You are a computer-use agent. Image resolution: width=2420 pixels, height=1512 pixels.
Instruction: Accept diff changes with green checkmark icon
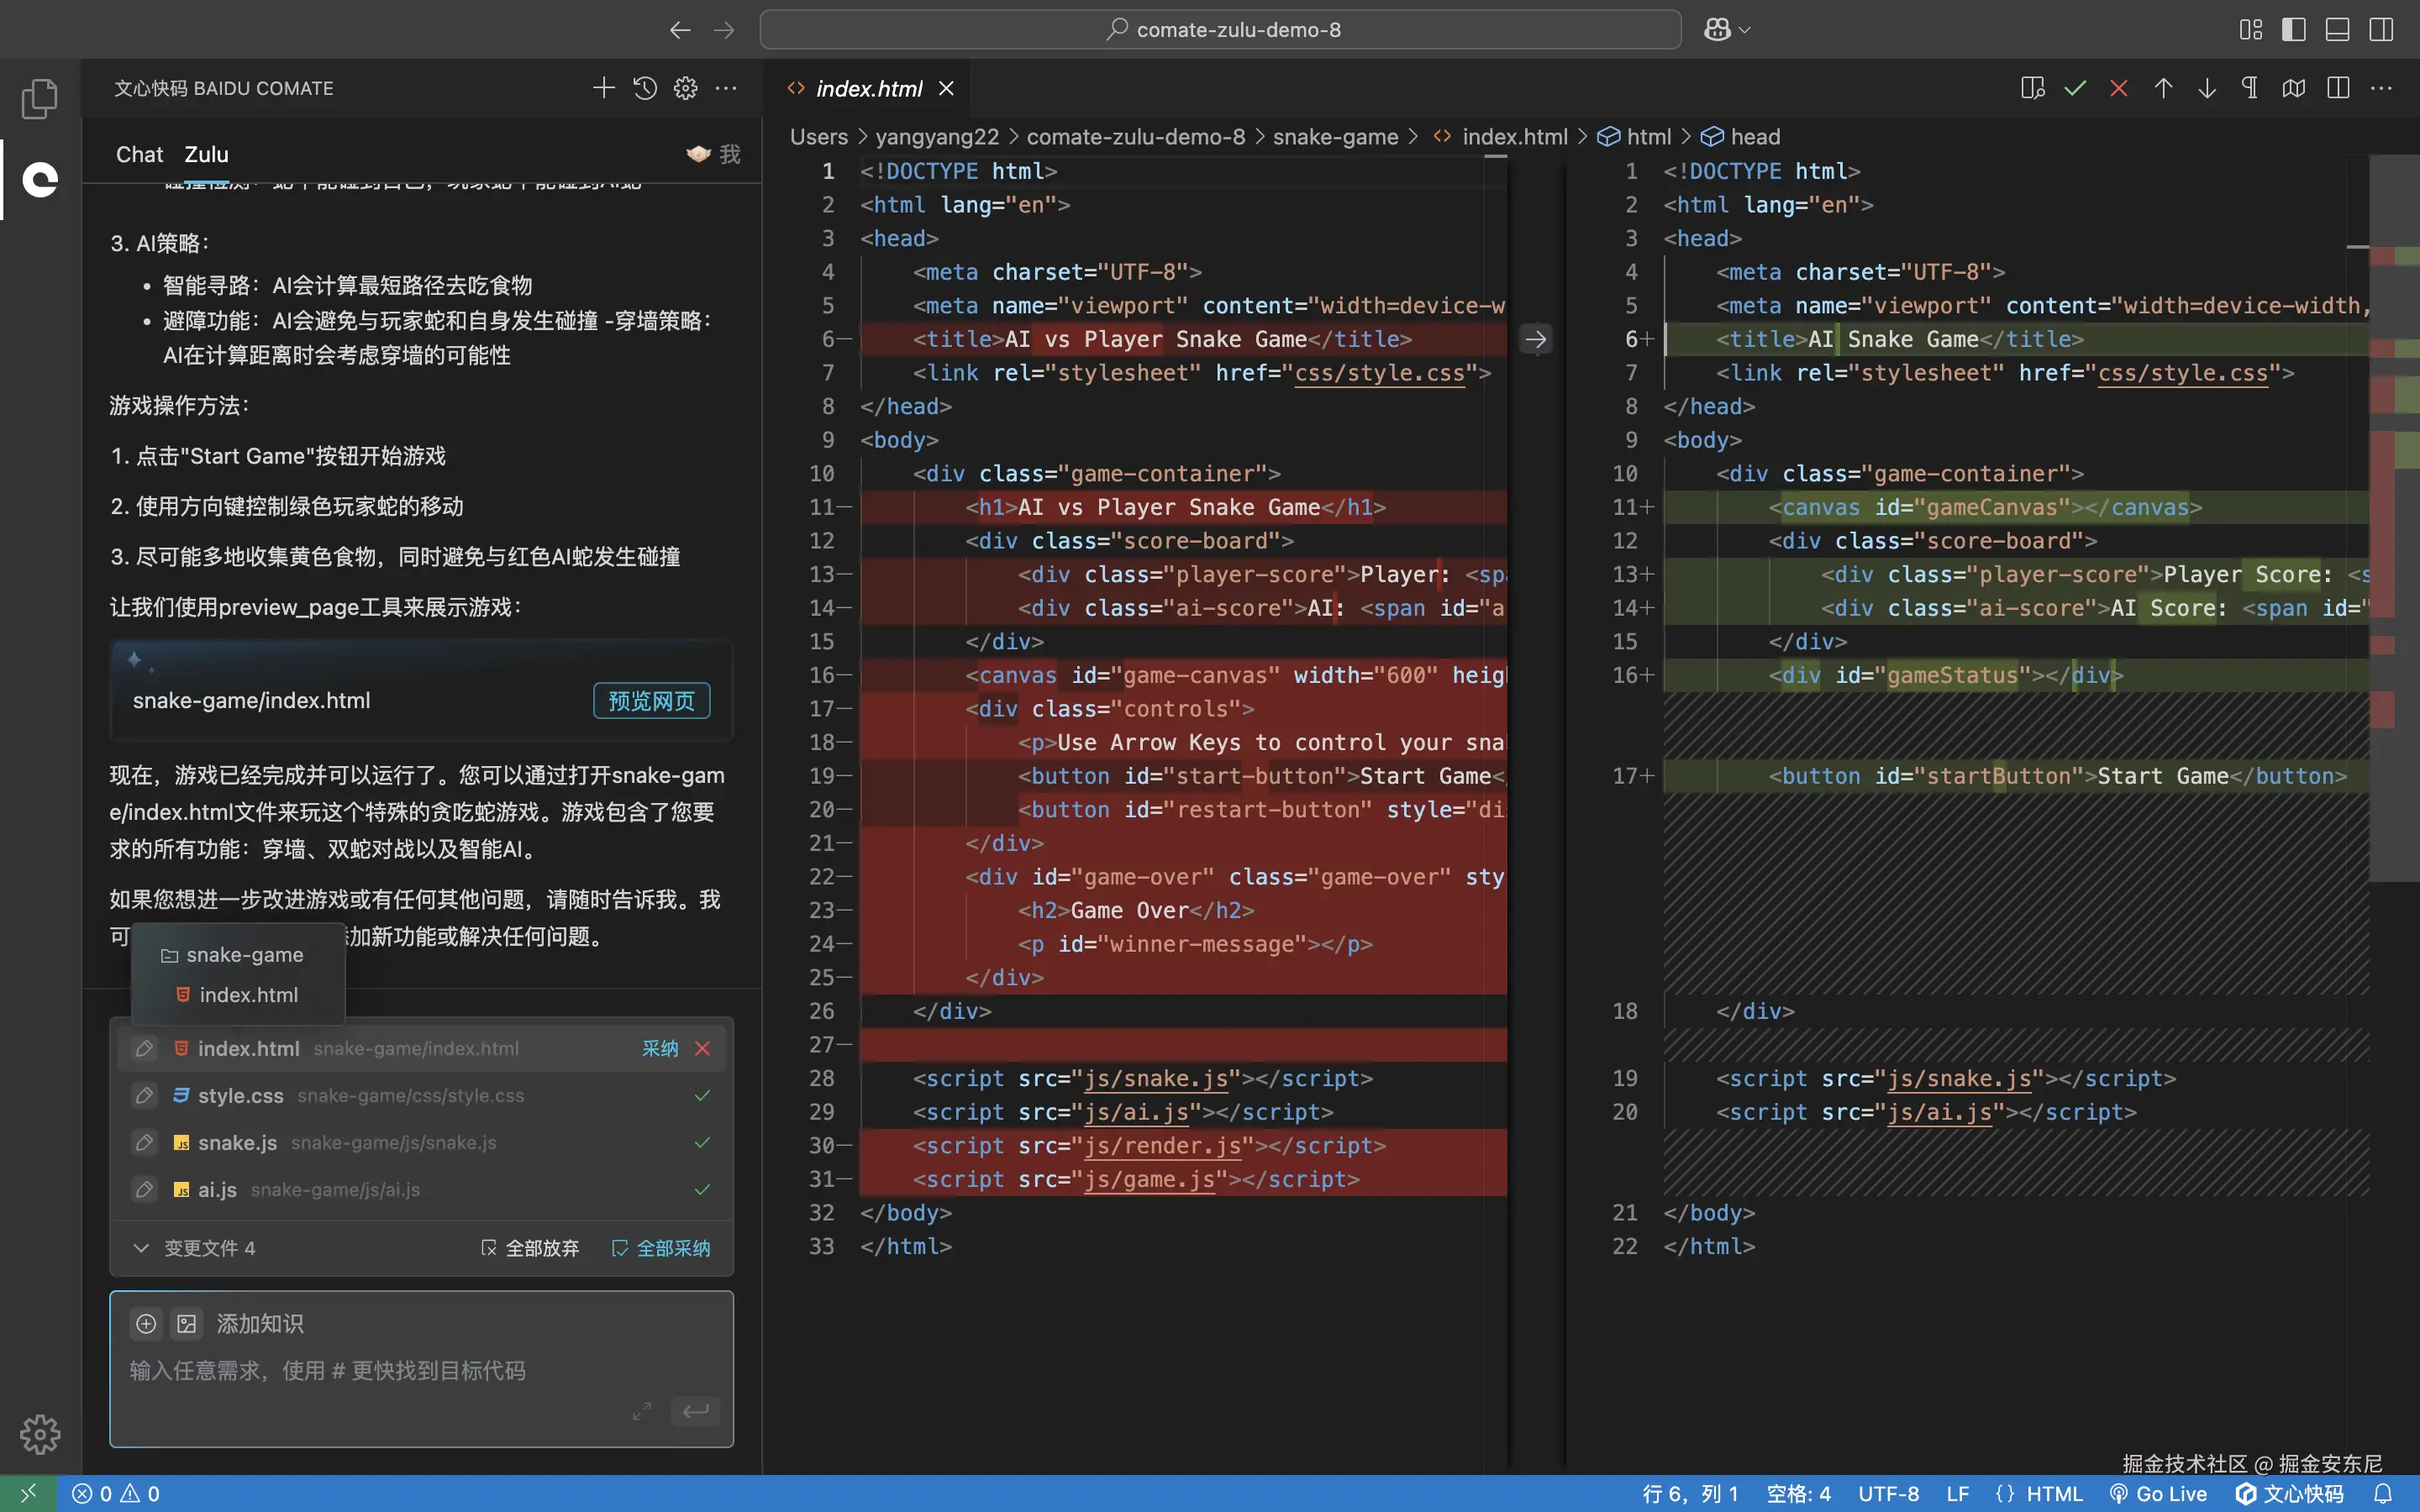coord(2075,88)
